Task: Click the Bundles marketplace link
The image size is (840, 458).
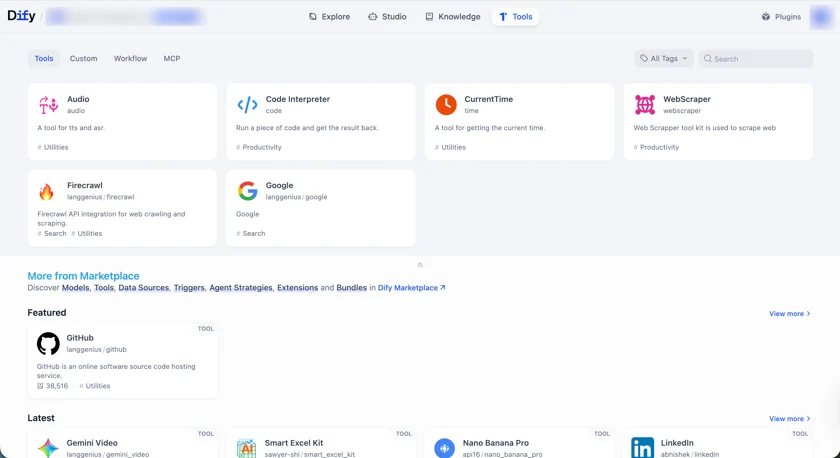Action: tap(351, 288)
